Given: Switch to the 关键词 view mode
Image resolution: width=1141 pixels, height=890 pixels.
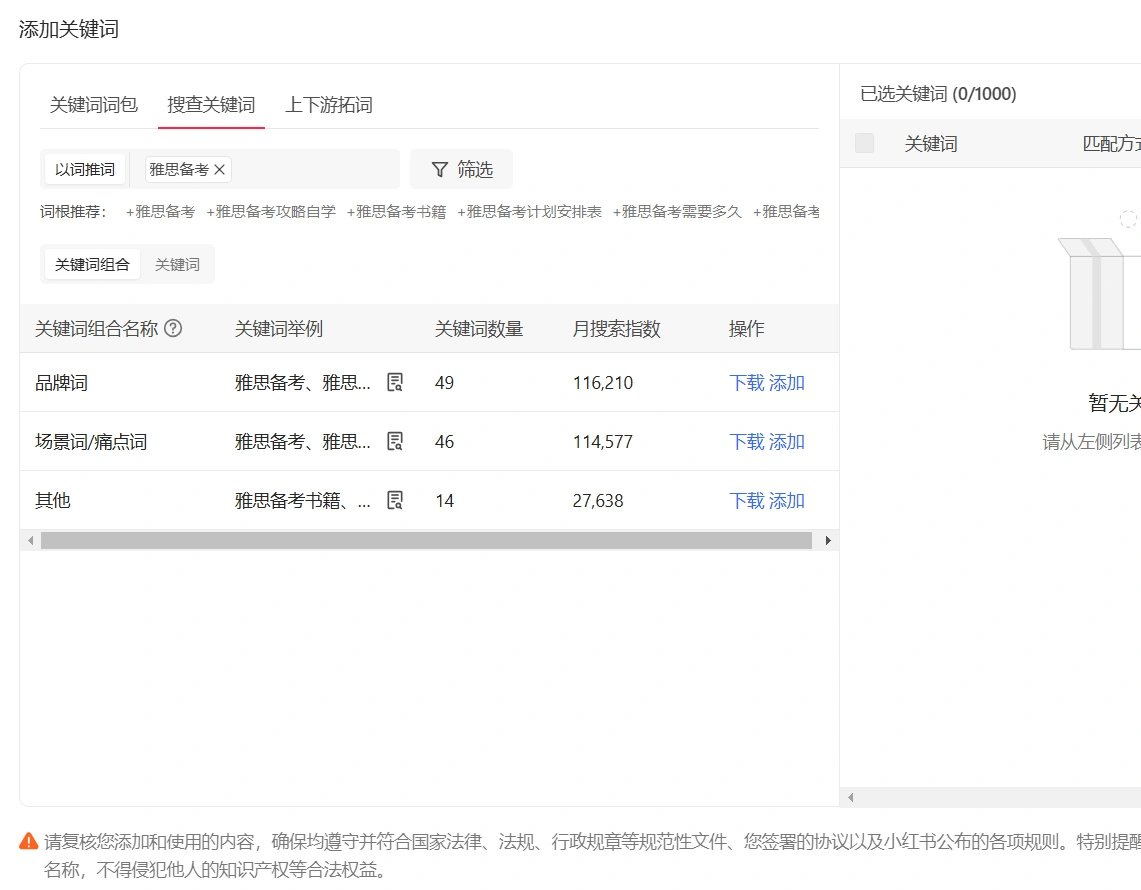Looking at the screenshot, I should (x=177, y=263).
